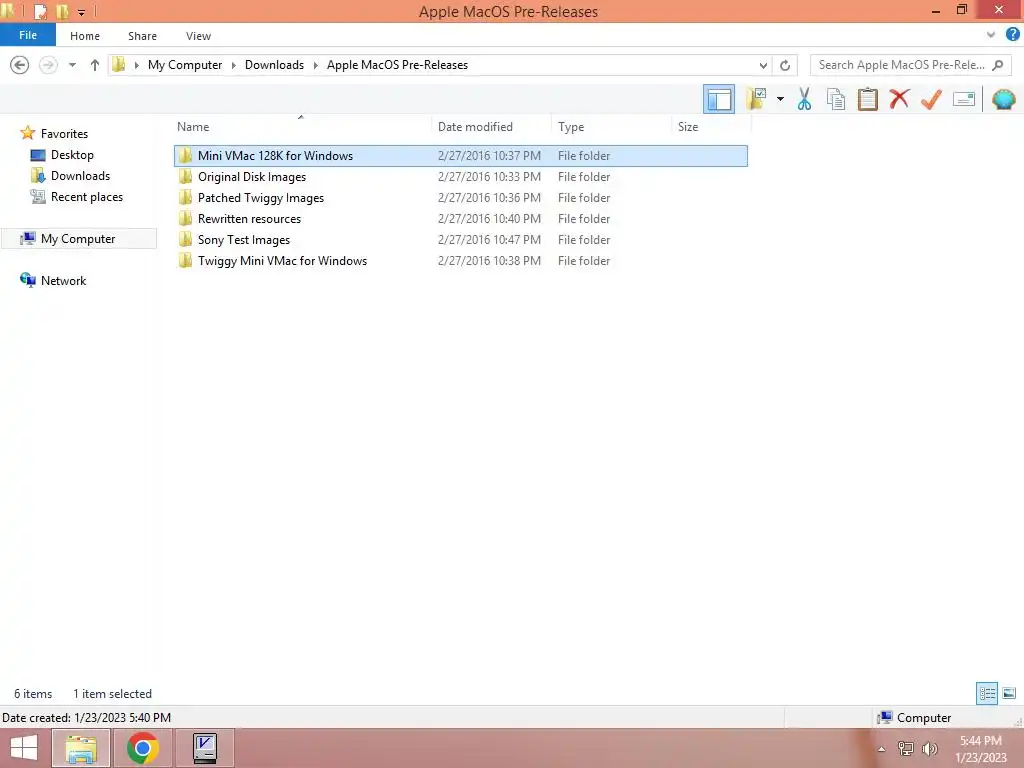
Task: Delete selection with the red X icon
Action: 899,99
